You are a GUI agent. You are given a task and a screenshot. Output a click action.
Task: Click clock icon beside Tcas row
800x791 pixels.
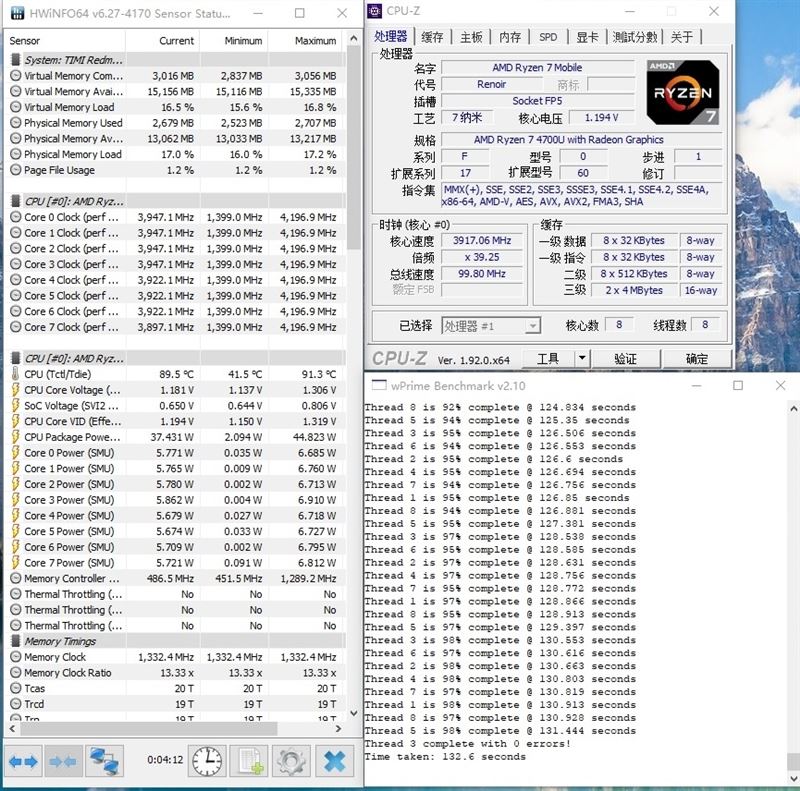16,688
